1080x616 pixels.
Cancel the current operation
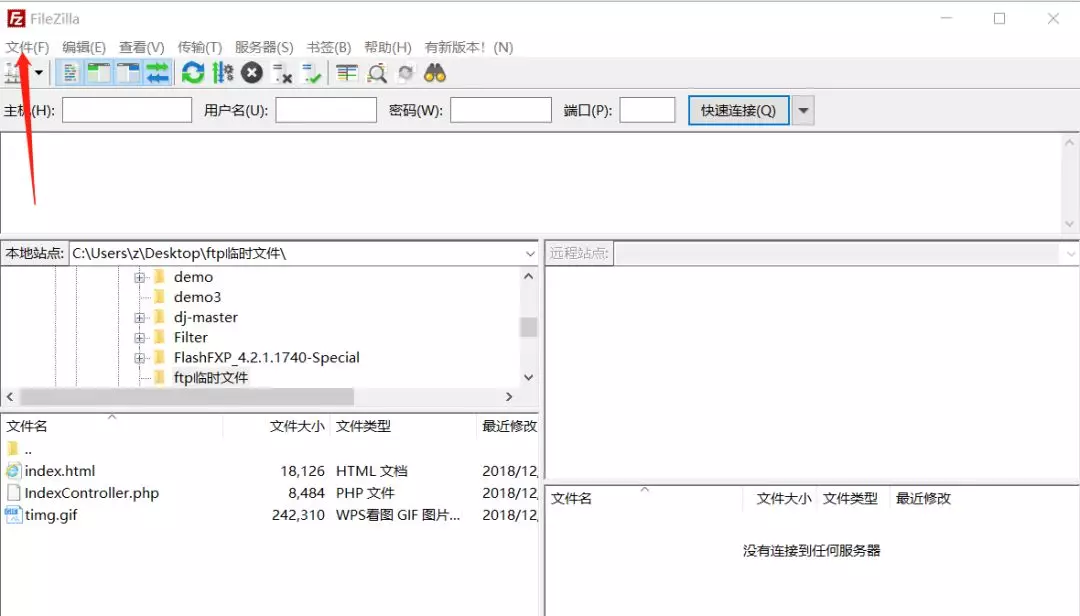click(252, 73)
